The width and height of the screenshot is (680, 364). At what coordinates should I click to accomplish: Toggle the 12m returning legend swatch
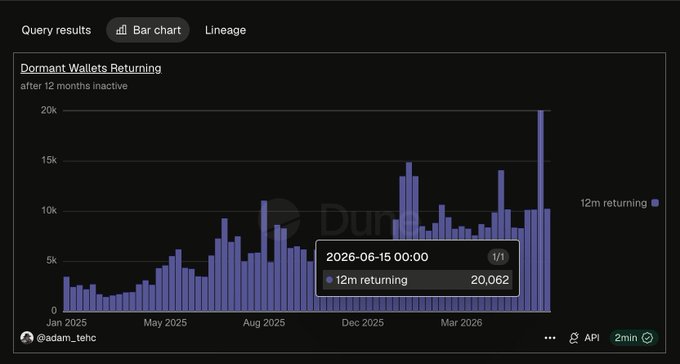[x=655, y=203]
